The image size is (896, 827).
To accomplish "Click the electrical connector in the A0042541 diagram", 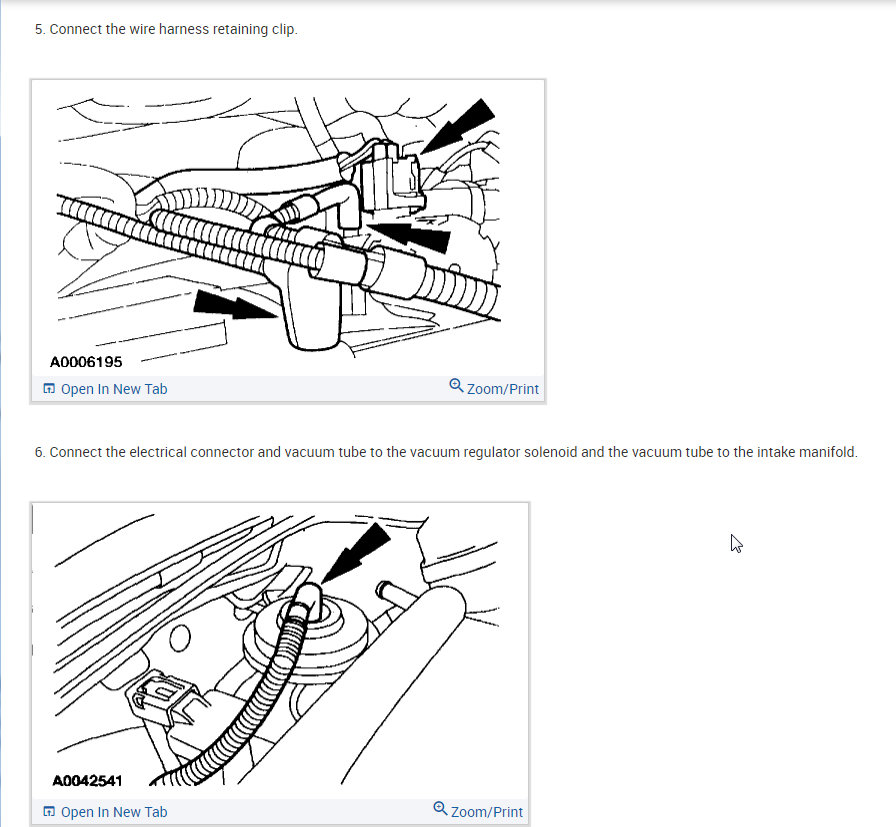I will pos(166,700).
